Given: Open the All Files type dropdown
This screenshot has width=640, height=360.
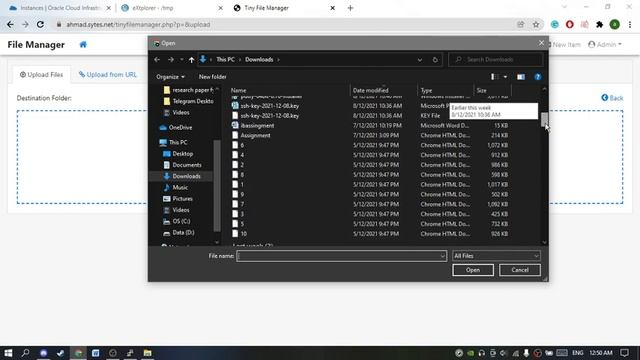Looking at the screenshot, I should 496,256.
